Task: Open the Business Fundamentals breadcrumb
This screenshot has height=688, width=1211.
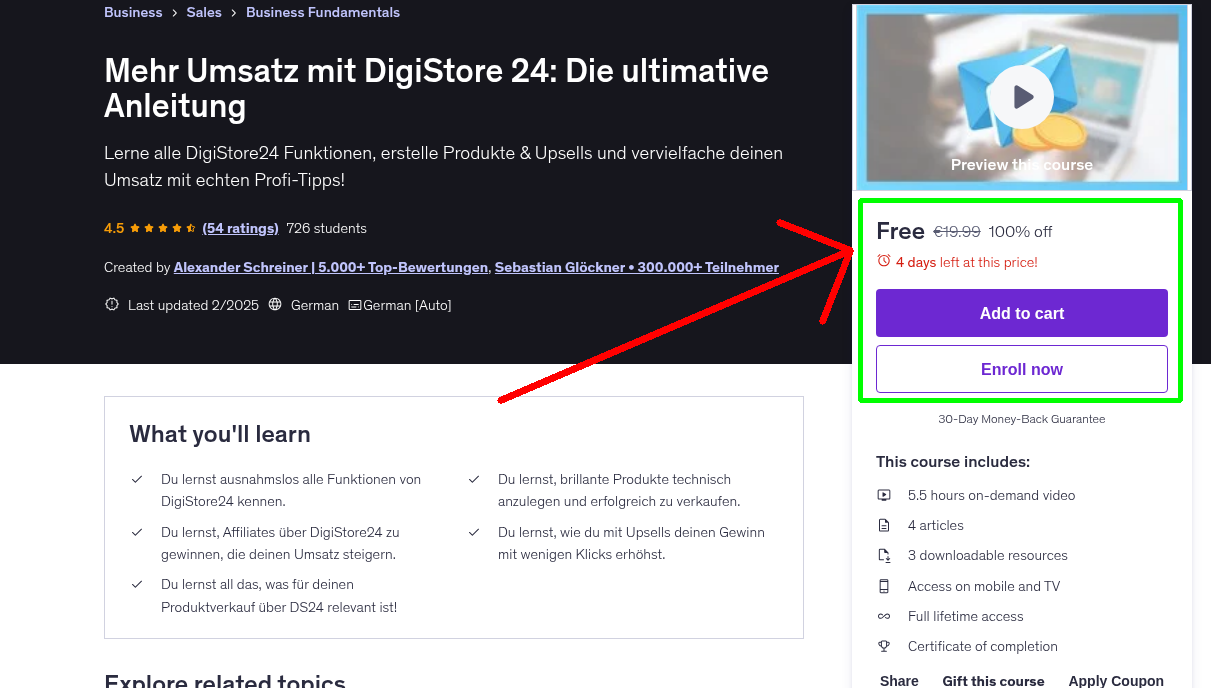Action: click(323, 12)
